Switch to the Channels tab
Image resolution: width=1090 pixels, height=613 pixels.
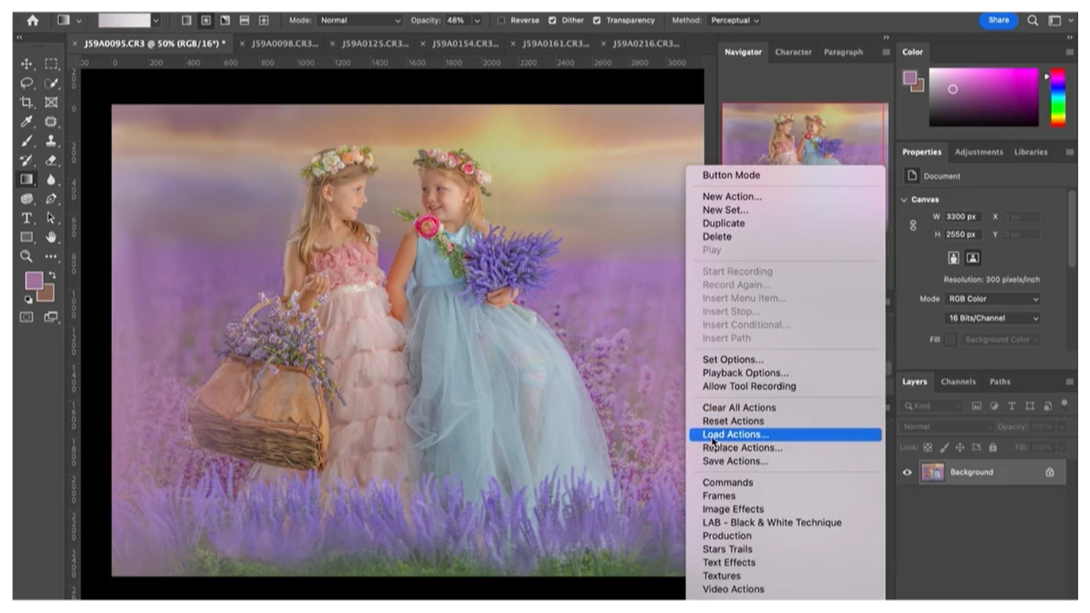[957, 382]
